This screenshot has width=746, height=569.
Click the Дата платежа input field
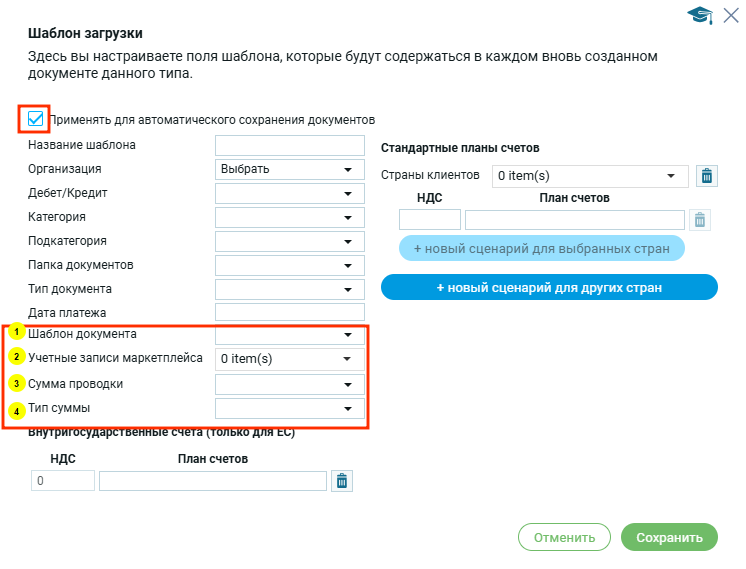(x=290, y=313)
